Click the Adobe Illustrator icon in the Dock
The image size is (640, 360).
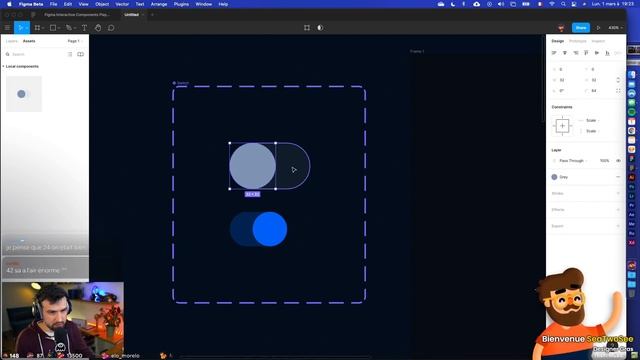coord(632,177)
